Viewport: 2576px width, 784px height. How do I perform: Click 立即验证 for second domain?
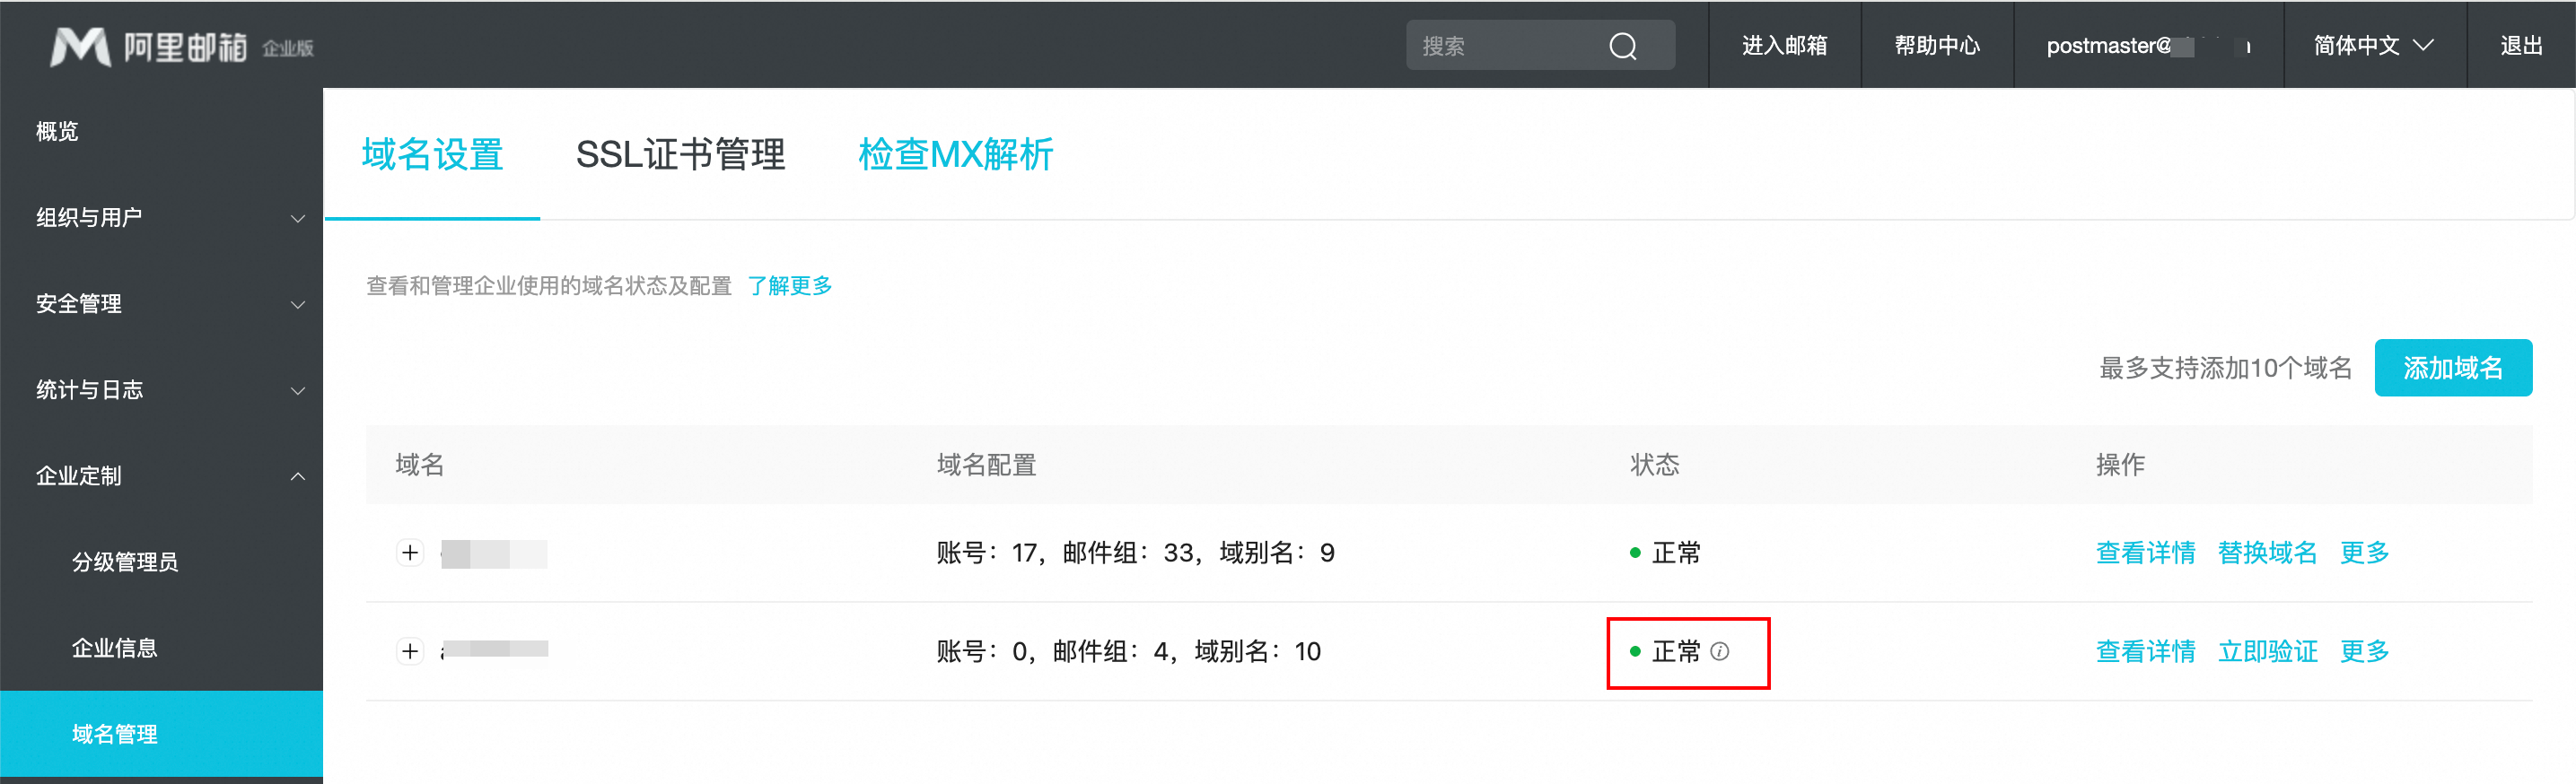pos(2267,652)
